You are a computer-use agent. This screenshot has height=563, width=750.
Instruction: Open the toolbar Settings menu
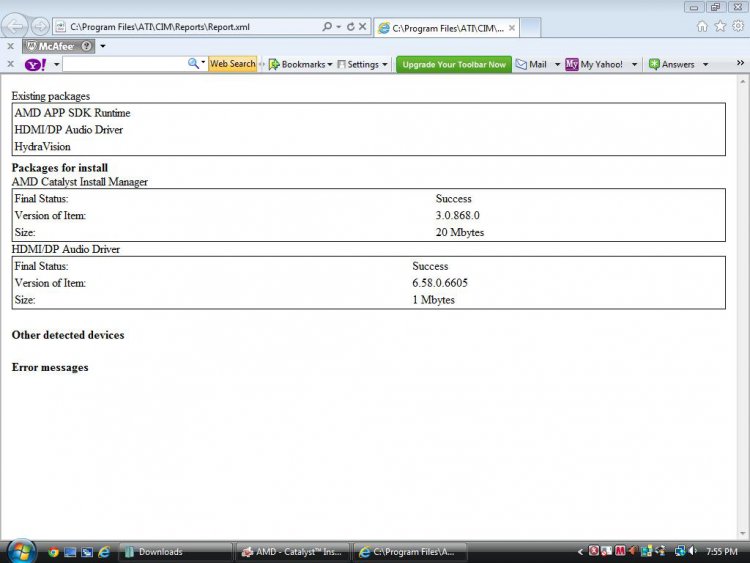(362, 64)
